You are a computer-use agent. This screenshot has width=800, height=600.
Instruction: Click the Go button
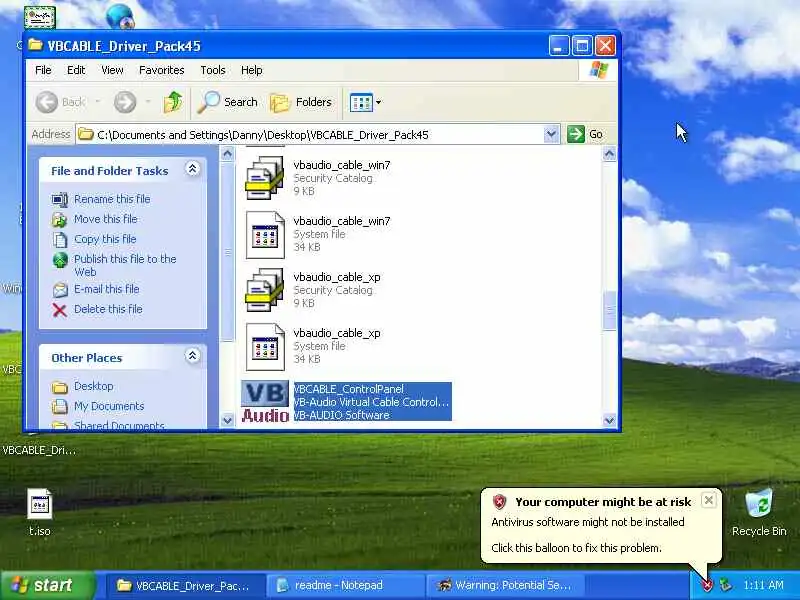[x=586, y=135]
